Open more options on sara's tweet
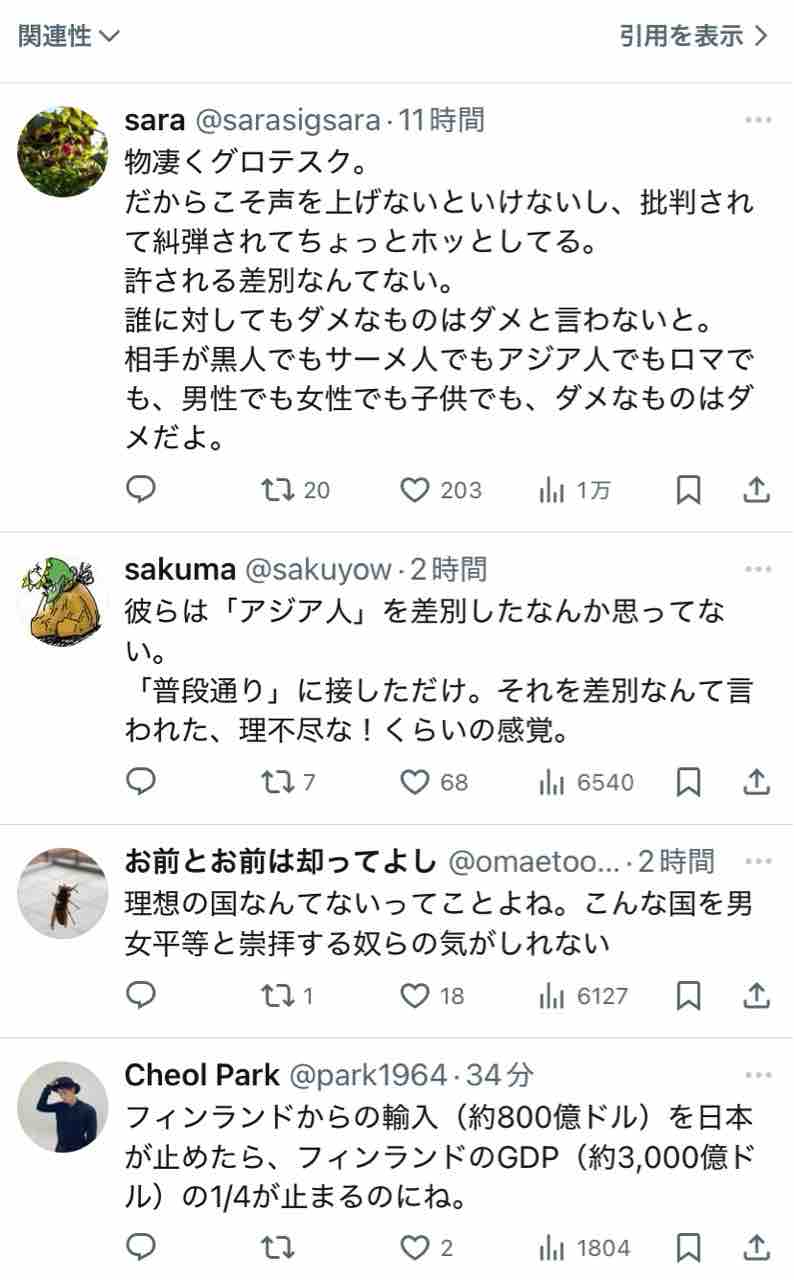794x1280 pixels. click(x=757, y=121)
